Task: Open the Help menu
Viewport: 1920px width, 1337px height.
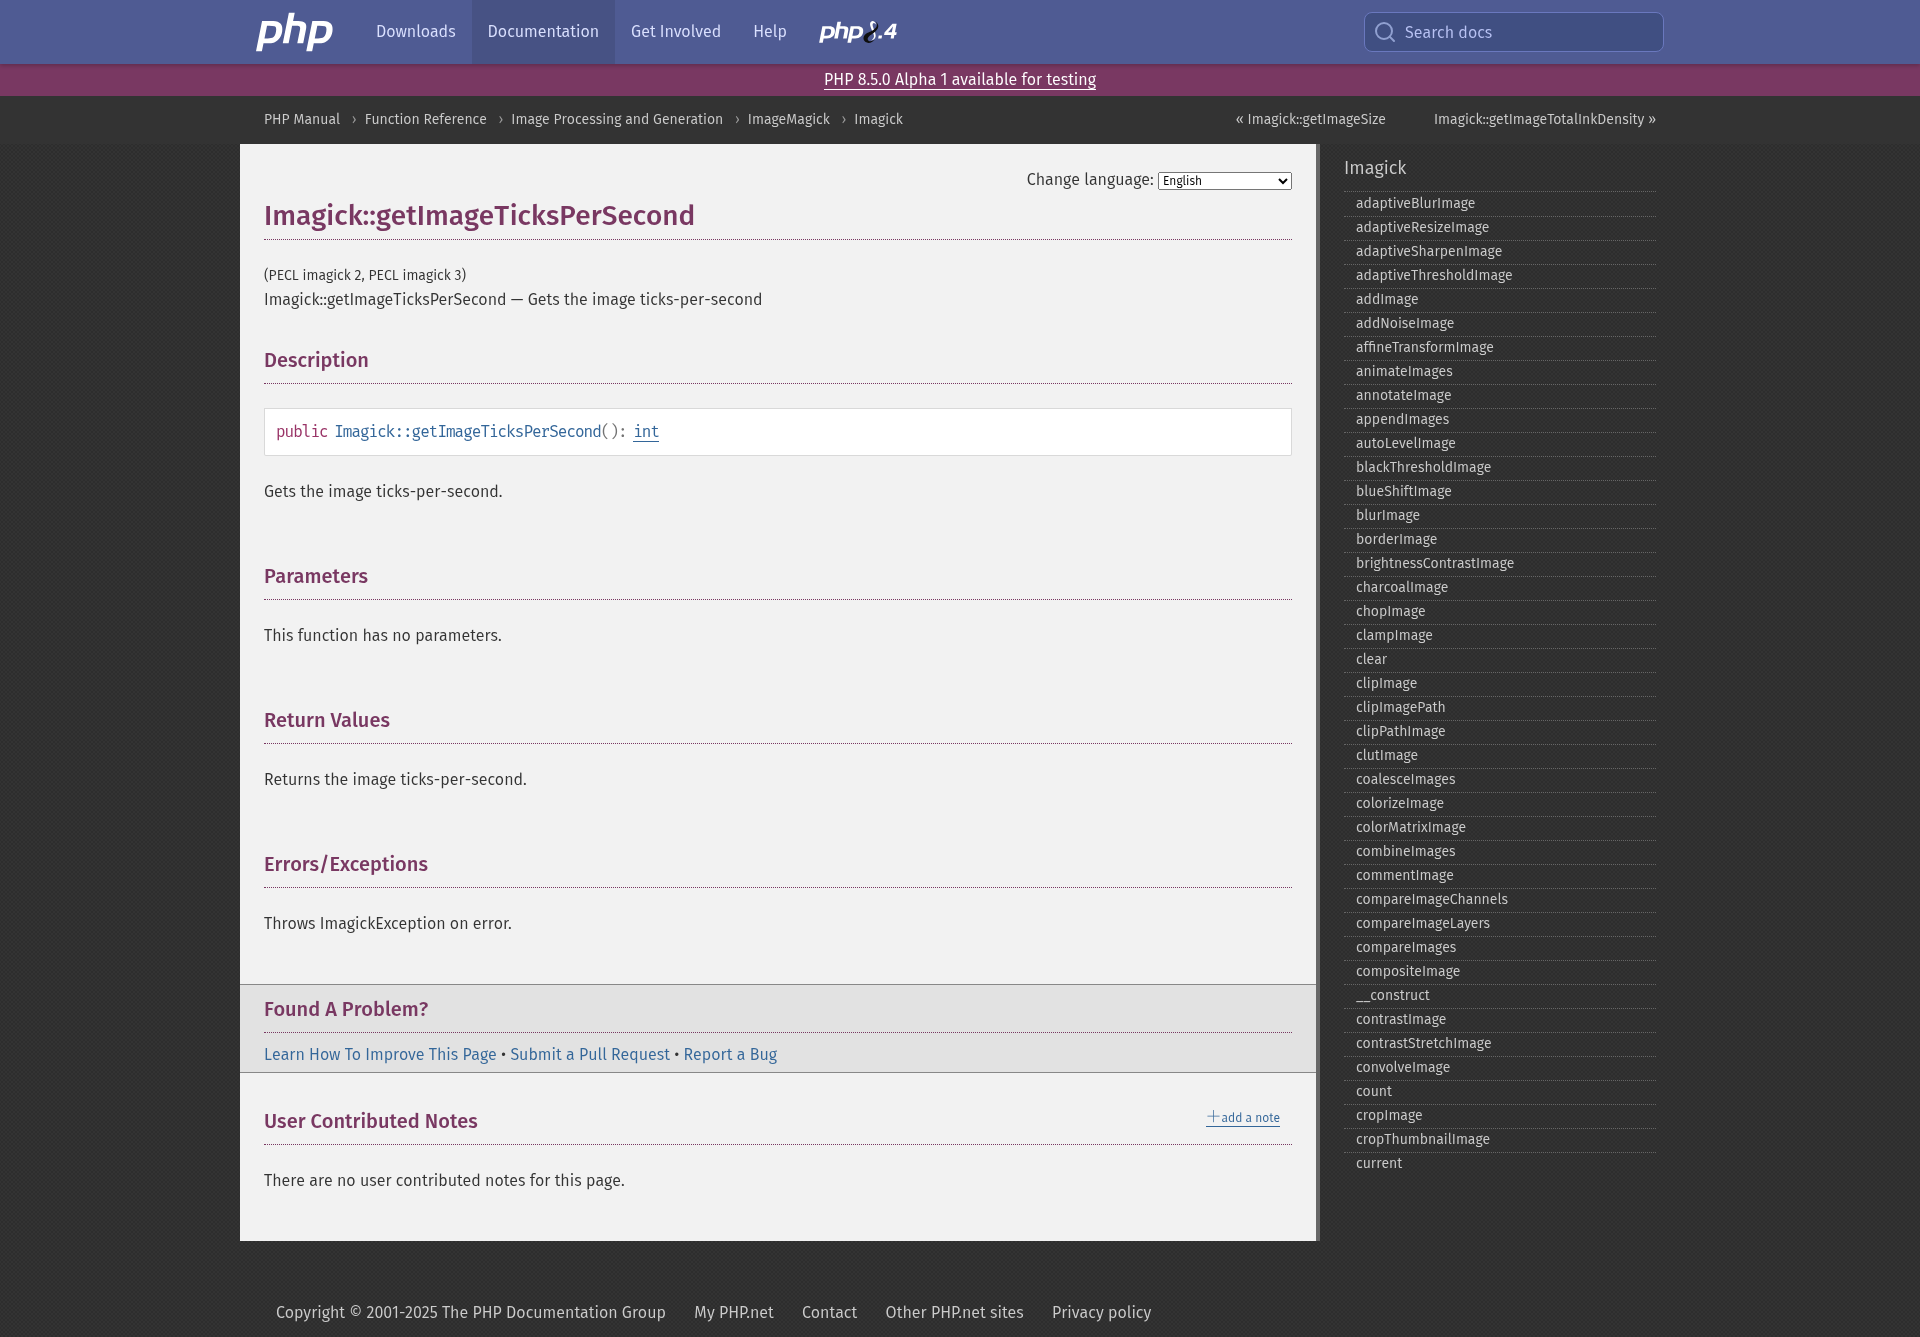Action: click(770, 32)
